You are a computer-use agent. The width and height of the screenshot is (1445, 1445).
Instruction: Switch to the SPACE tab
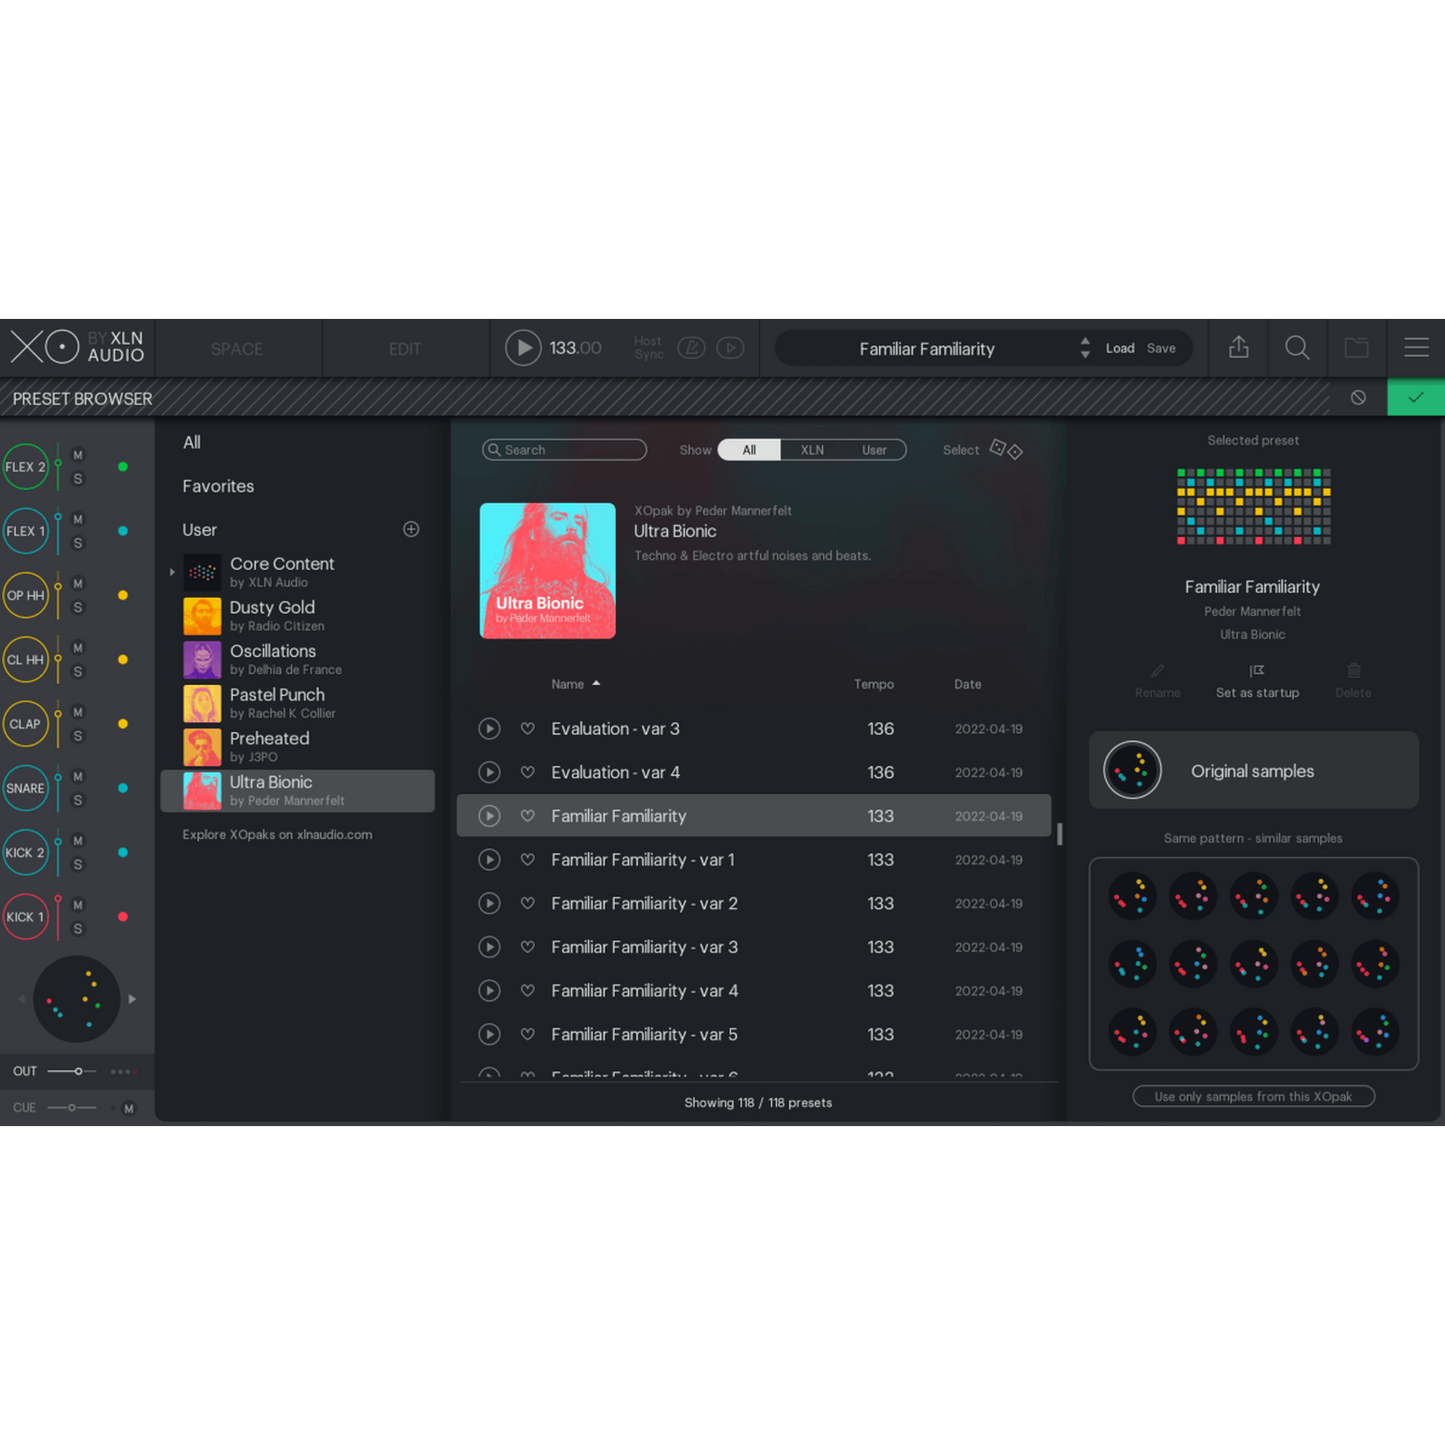[x=237, y=349]
